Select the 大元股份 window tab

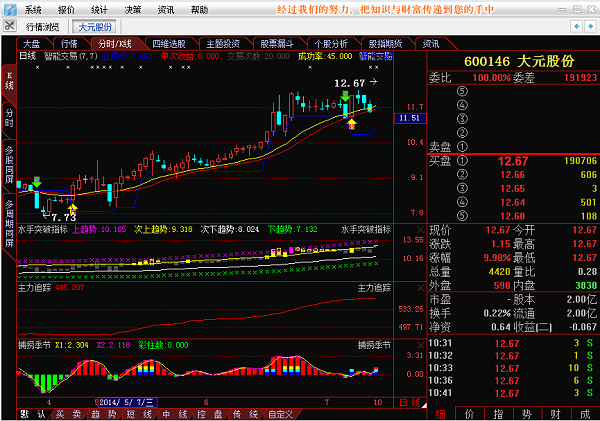pos(93,27)
